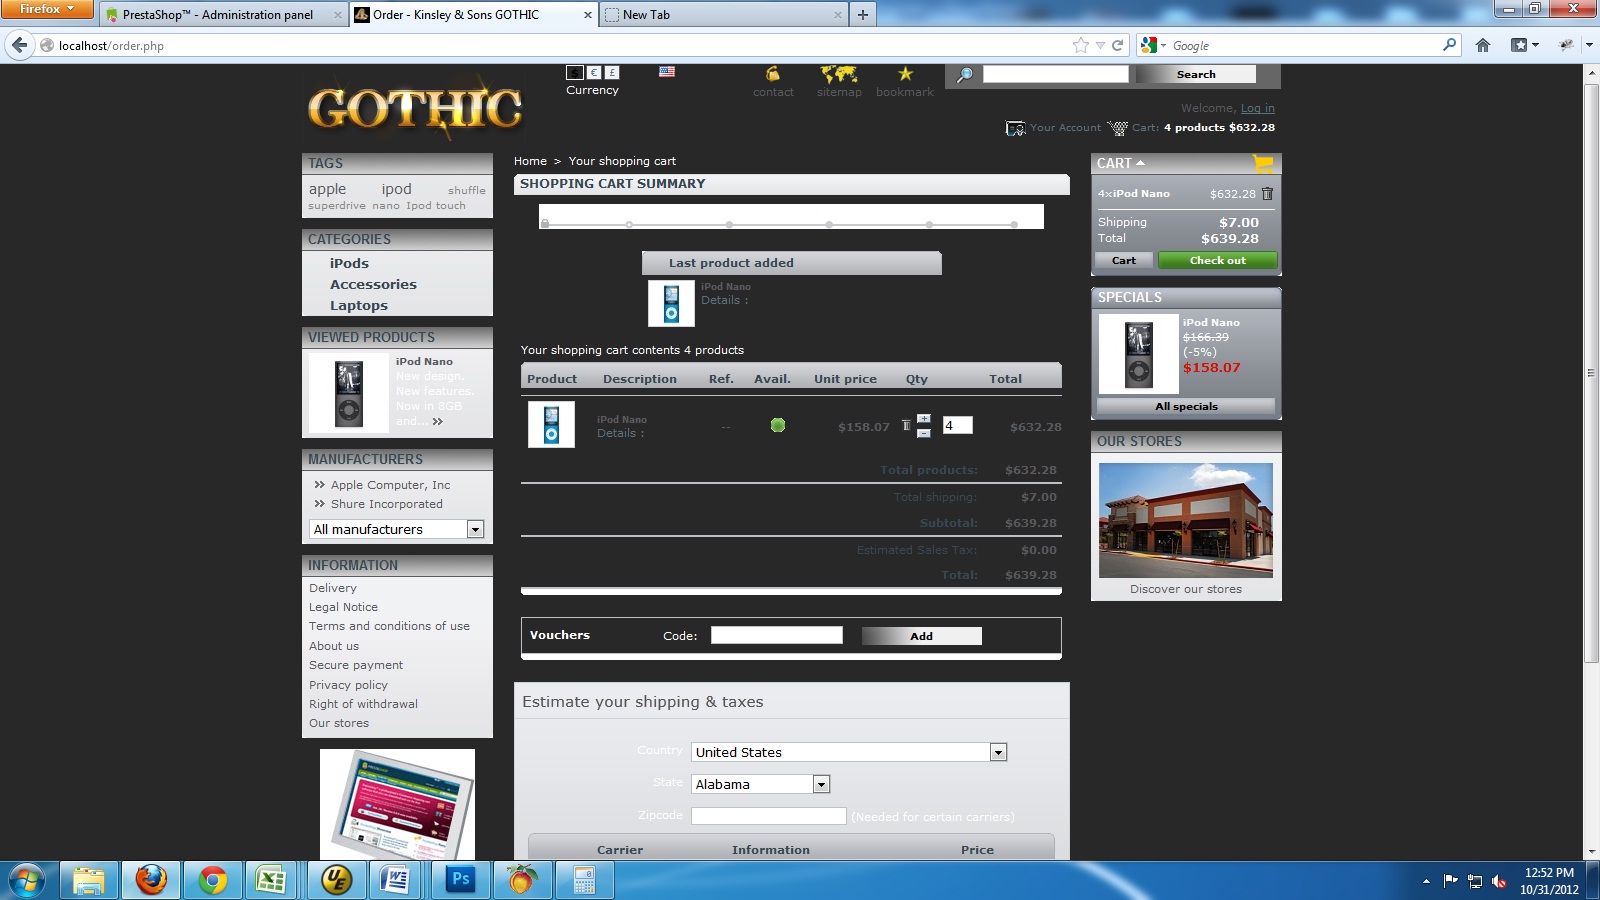Click the iPod Nano quantity field
The height and width of the screenshot is (900, 1600).
click(957, 426)
